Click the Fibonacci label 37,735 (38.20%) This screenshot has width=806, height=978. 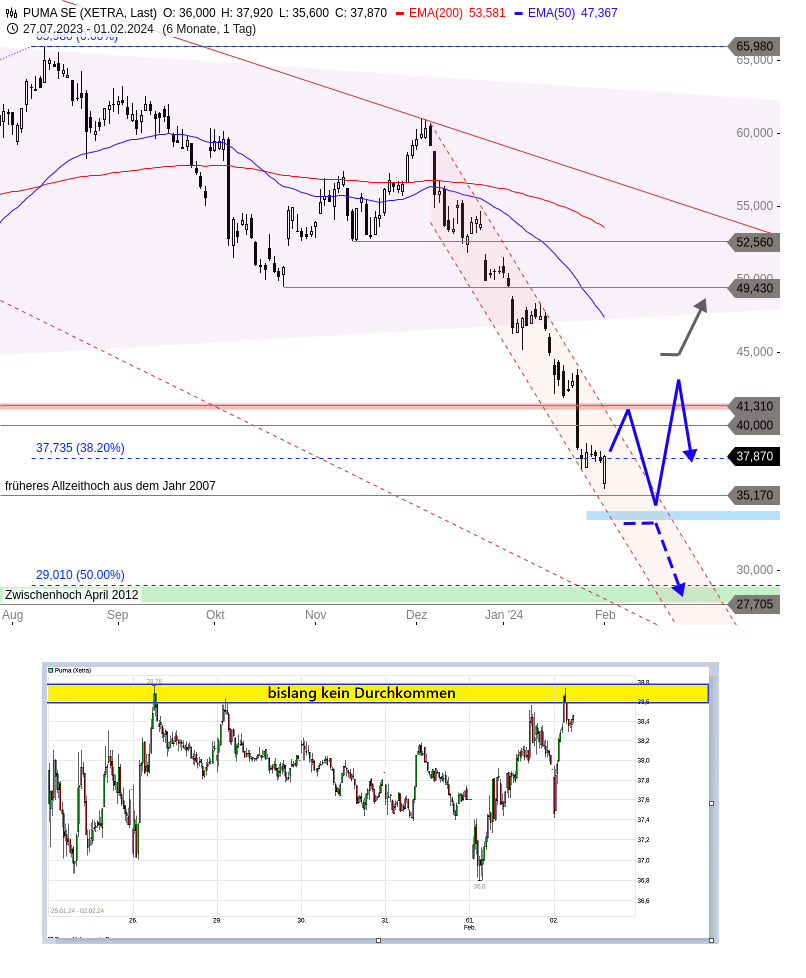pos(80,448)
